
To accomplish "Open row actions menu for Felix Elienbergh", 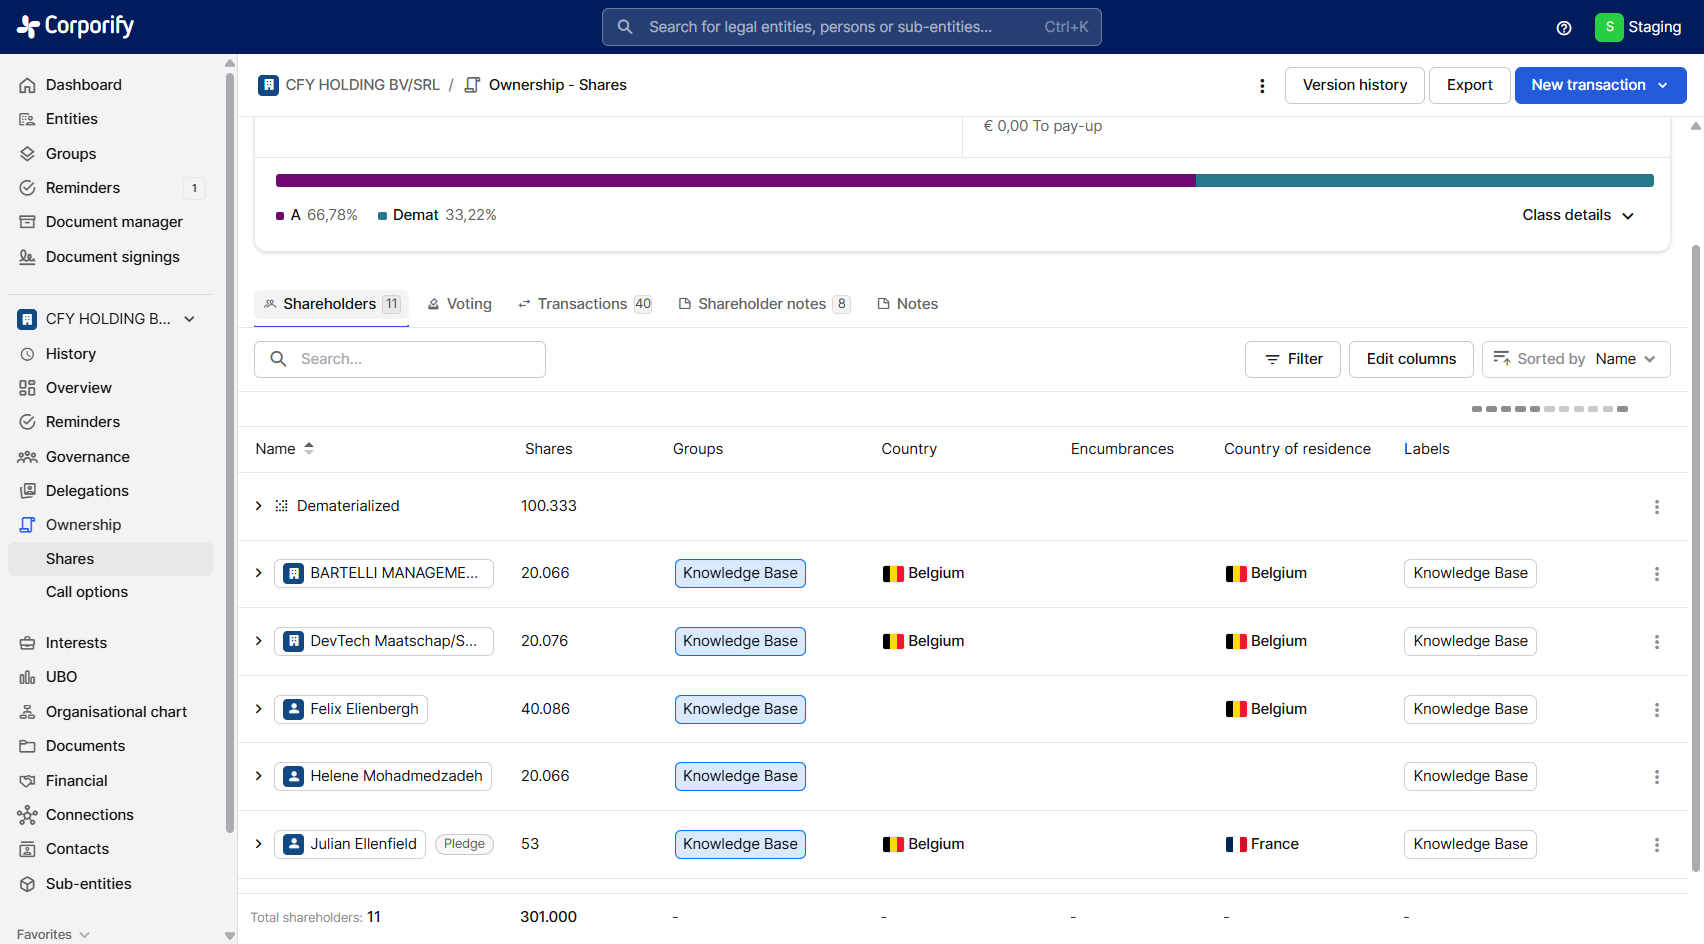I will [x=1656, y=710].
